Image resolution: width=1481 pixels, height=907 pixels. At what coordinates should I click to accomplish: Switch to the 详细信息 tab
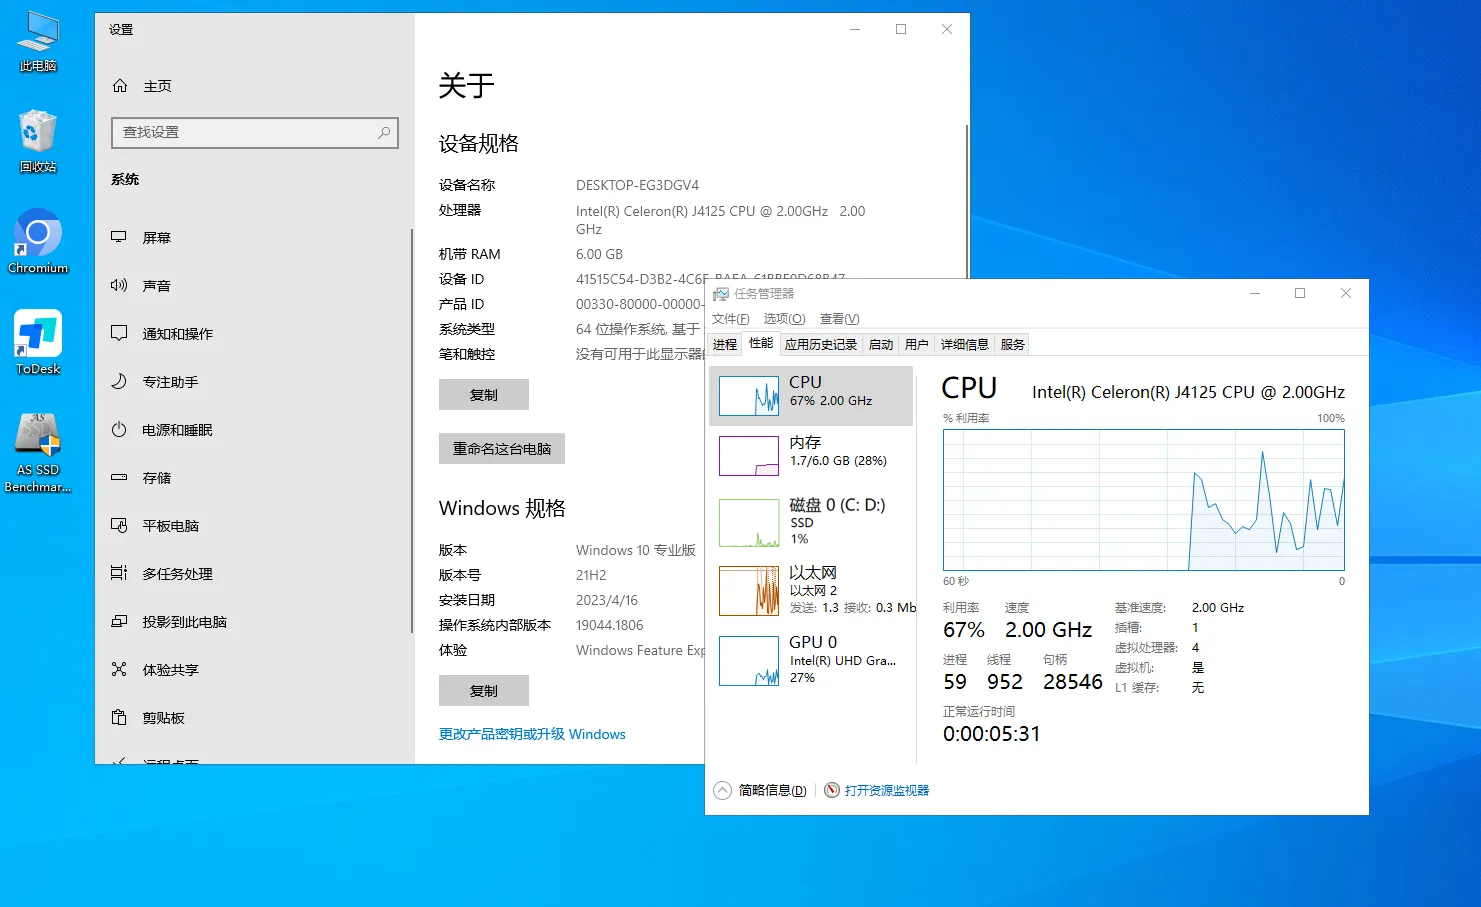tap(965, 344)
